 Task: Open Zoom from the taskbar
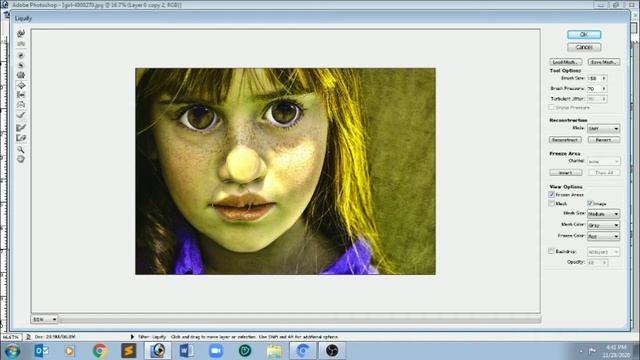click(x=216, y=351)
